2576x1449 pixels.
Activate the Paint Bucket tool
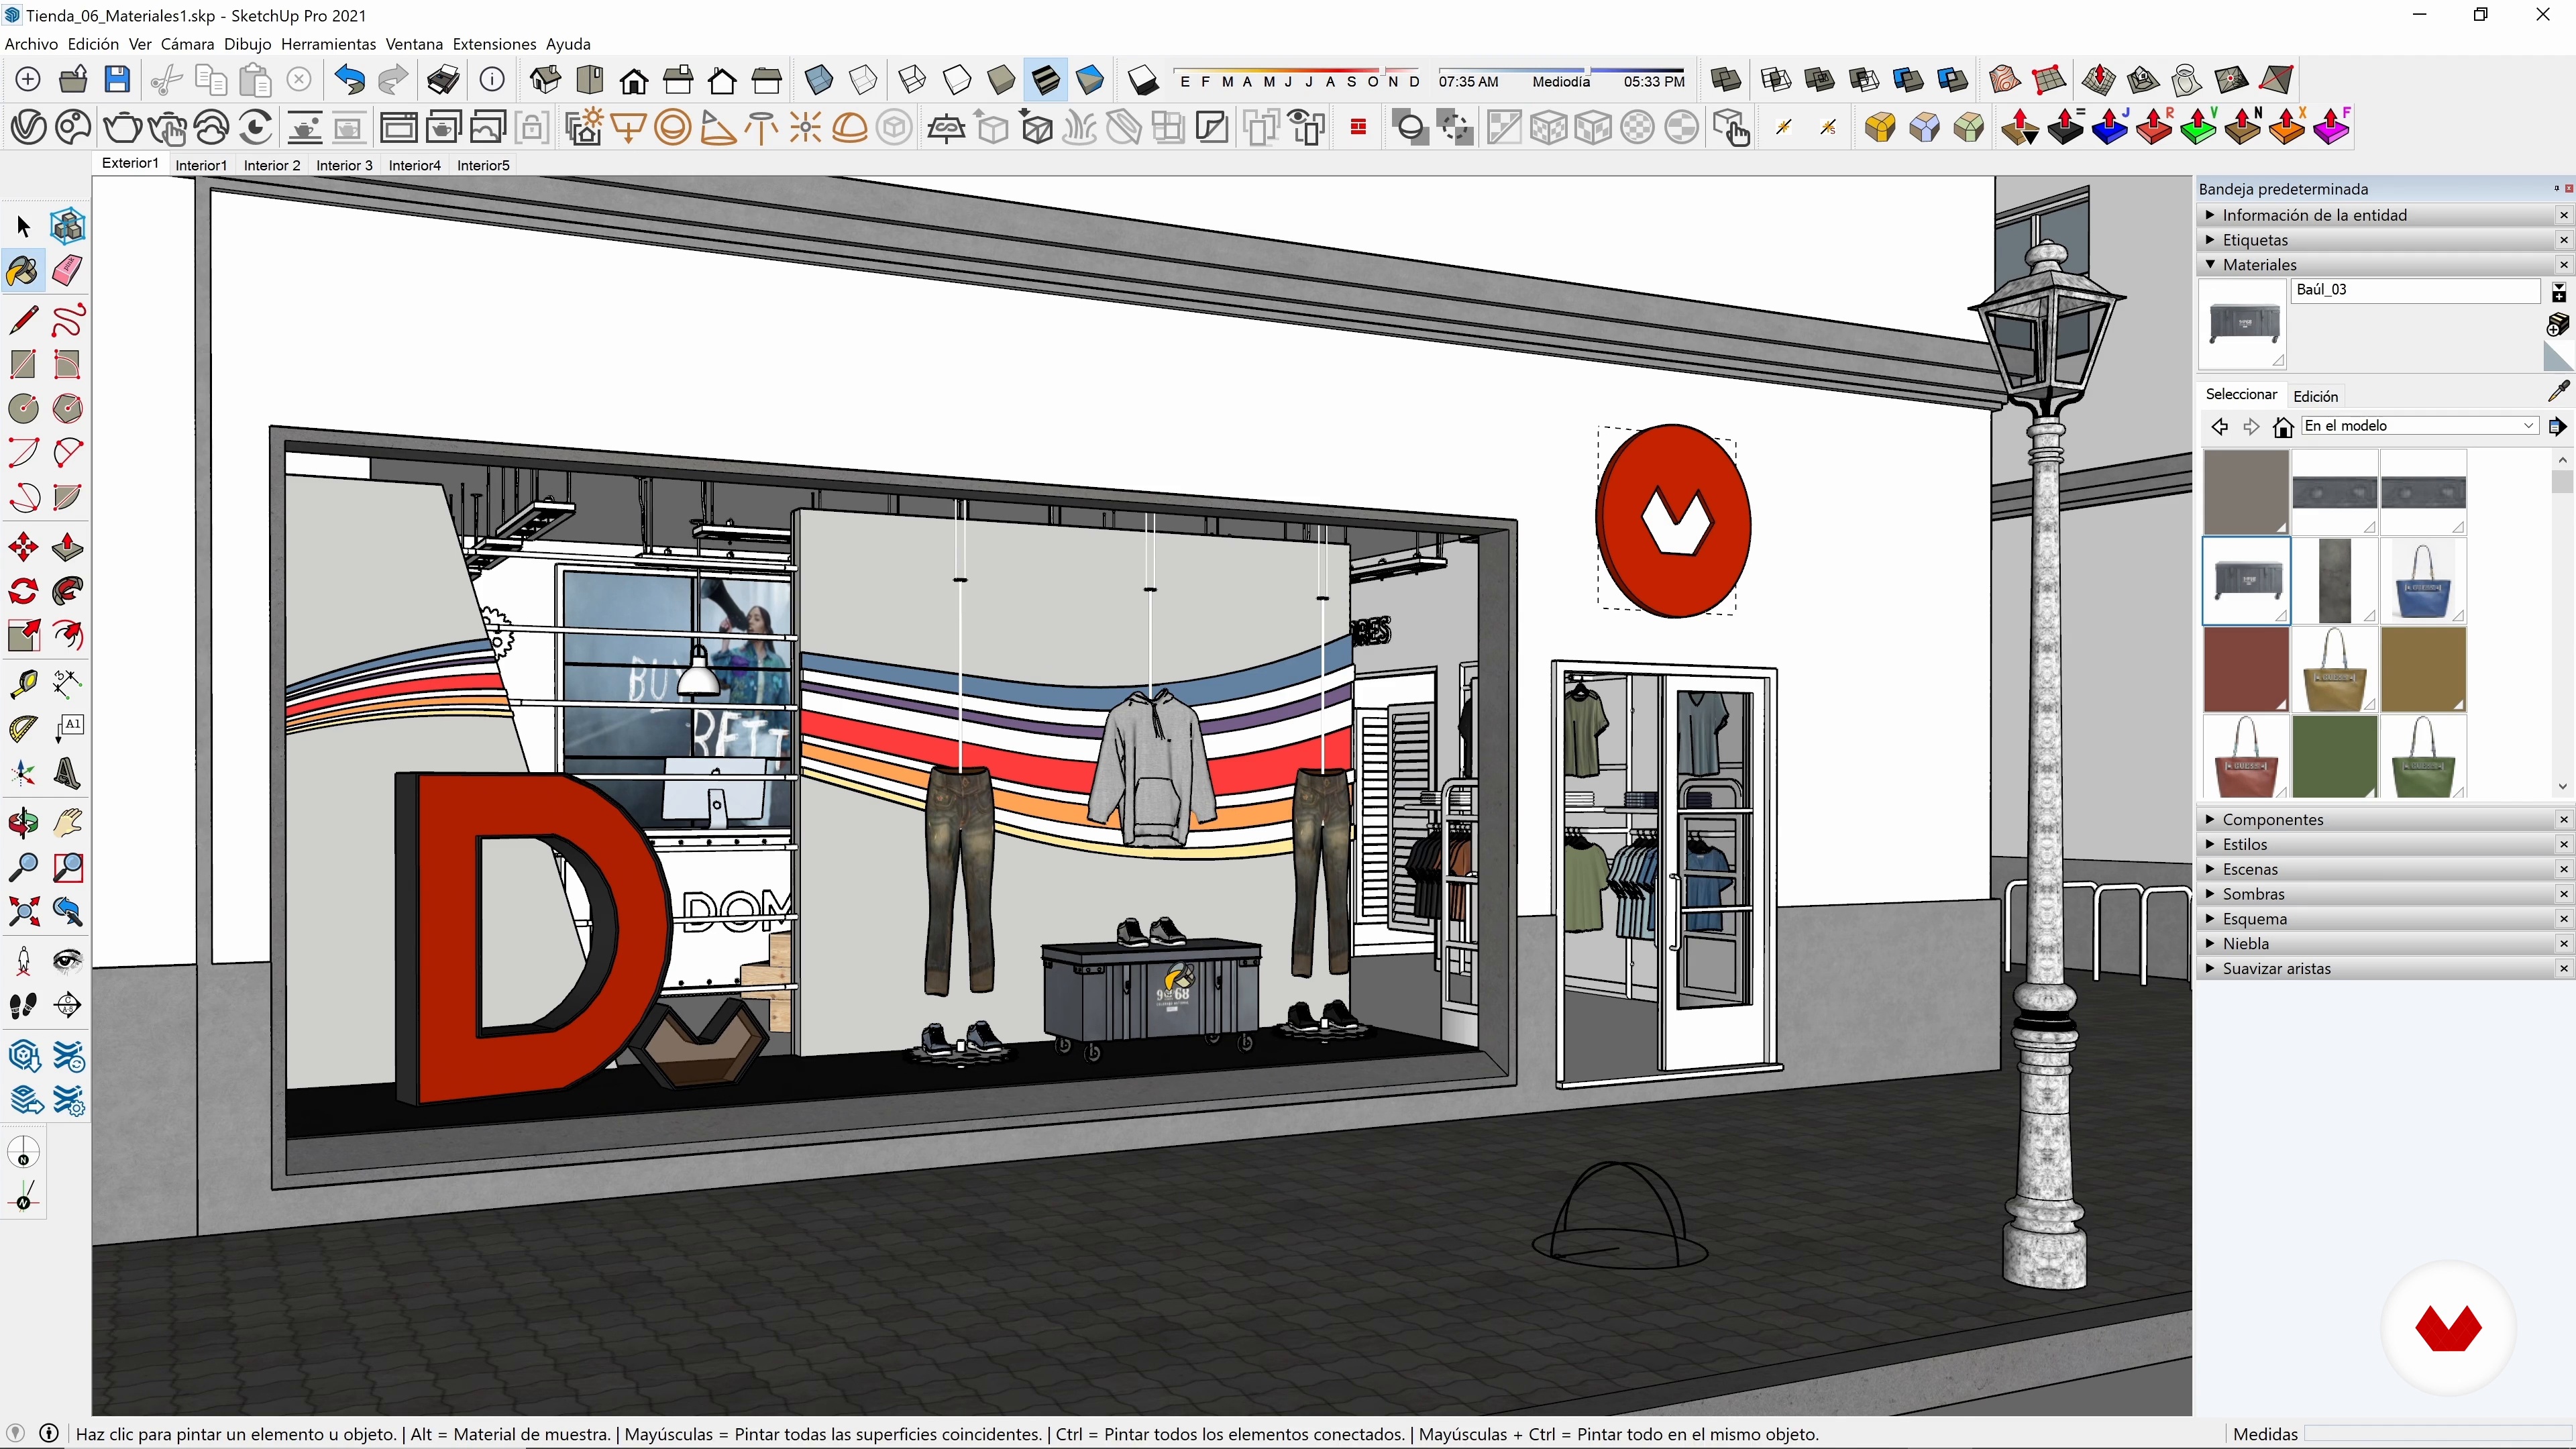click(x=23, y=271)
